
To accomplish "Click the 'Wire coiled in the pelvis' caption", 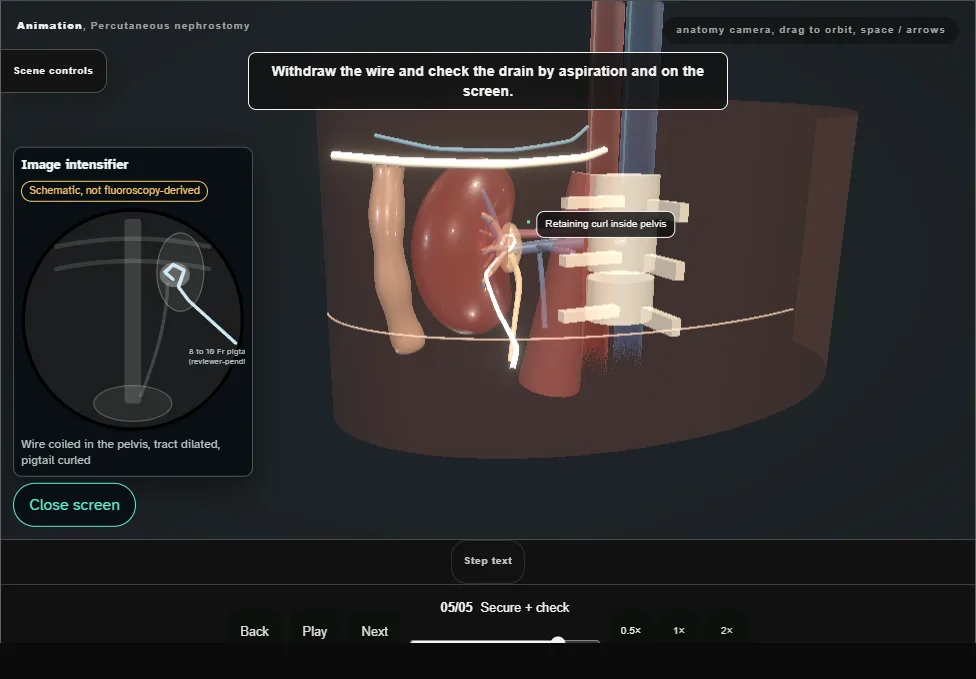I will tap(120, 452).
